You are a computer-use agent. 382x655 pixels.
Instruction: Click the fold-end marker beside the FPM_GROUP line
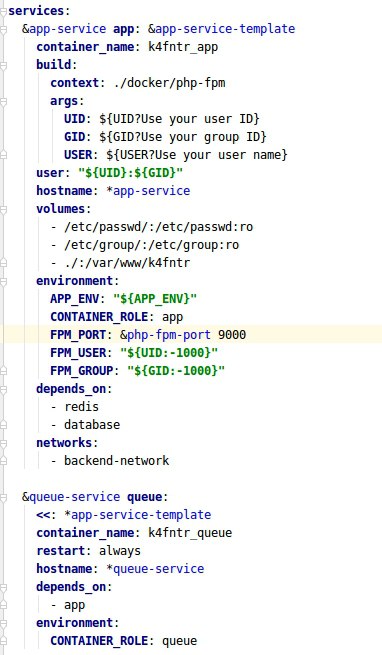(x=3, y=371)
